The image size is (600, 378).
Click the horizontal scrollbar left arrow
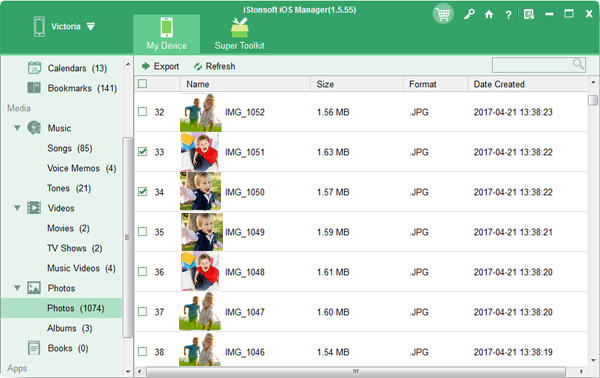(x=139, y=371)
